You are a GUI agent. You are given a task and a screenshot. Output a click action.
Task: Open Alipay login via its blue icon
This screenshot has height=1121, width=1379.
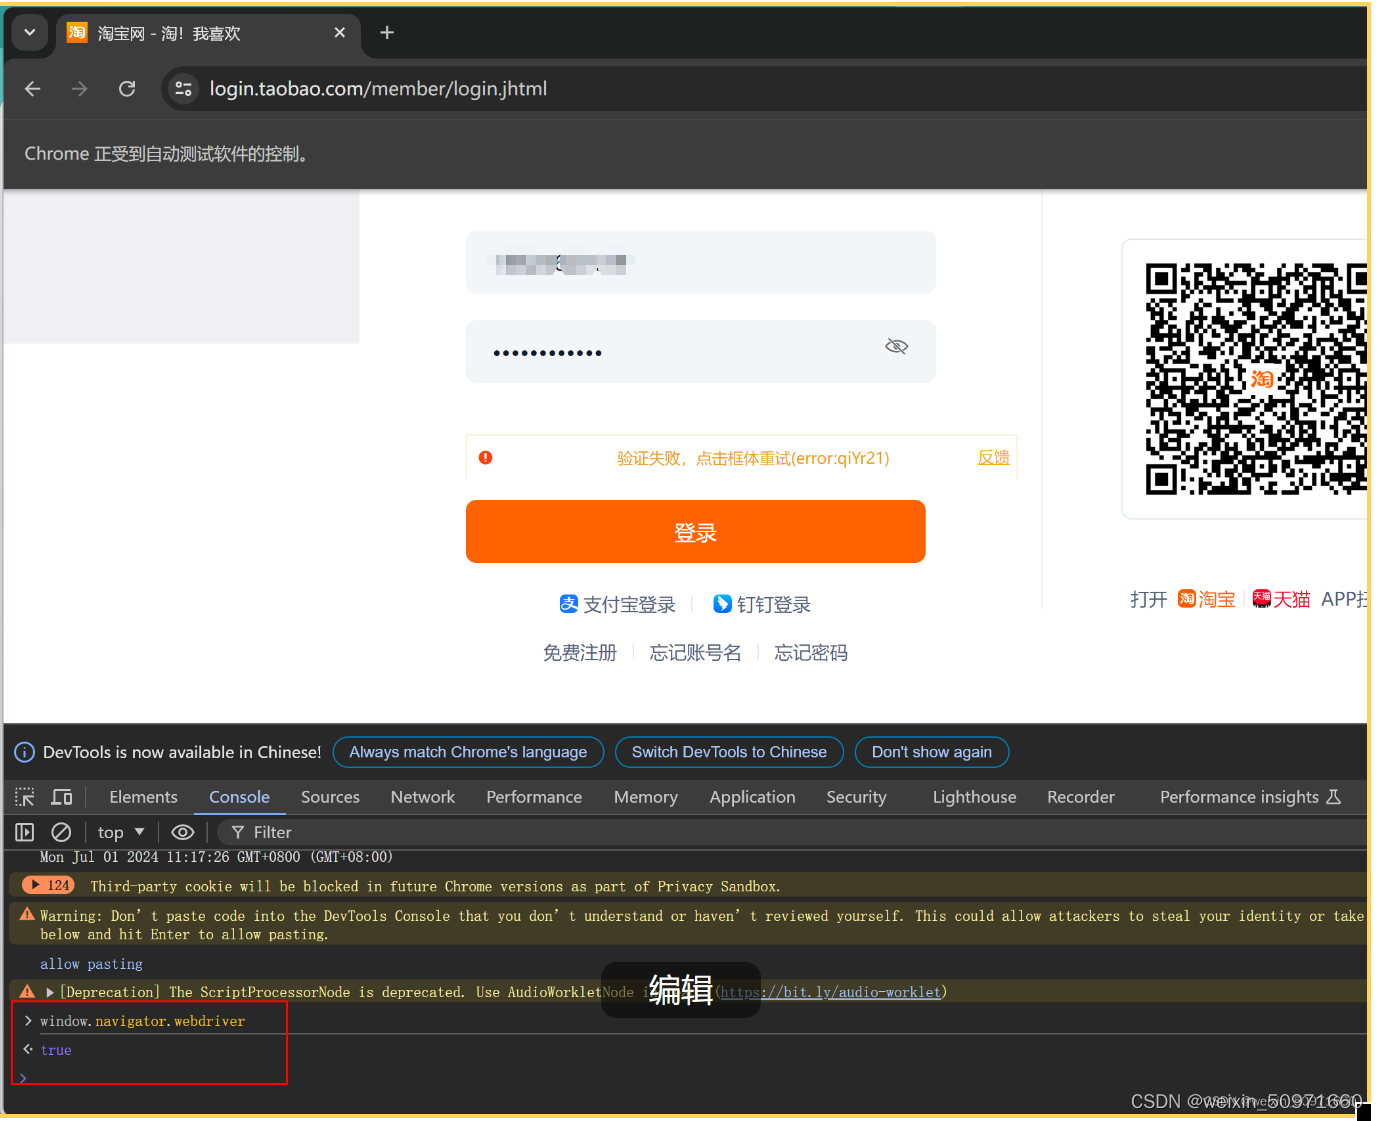click(x=569, y=604)
